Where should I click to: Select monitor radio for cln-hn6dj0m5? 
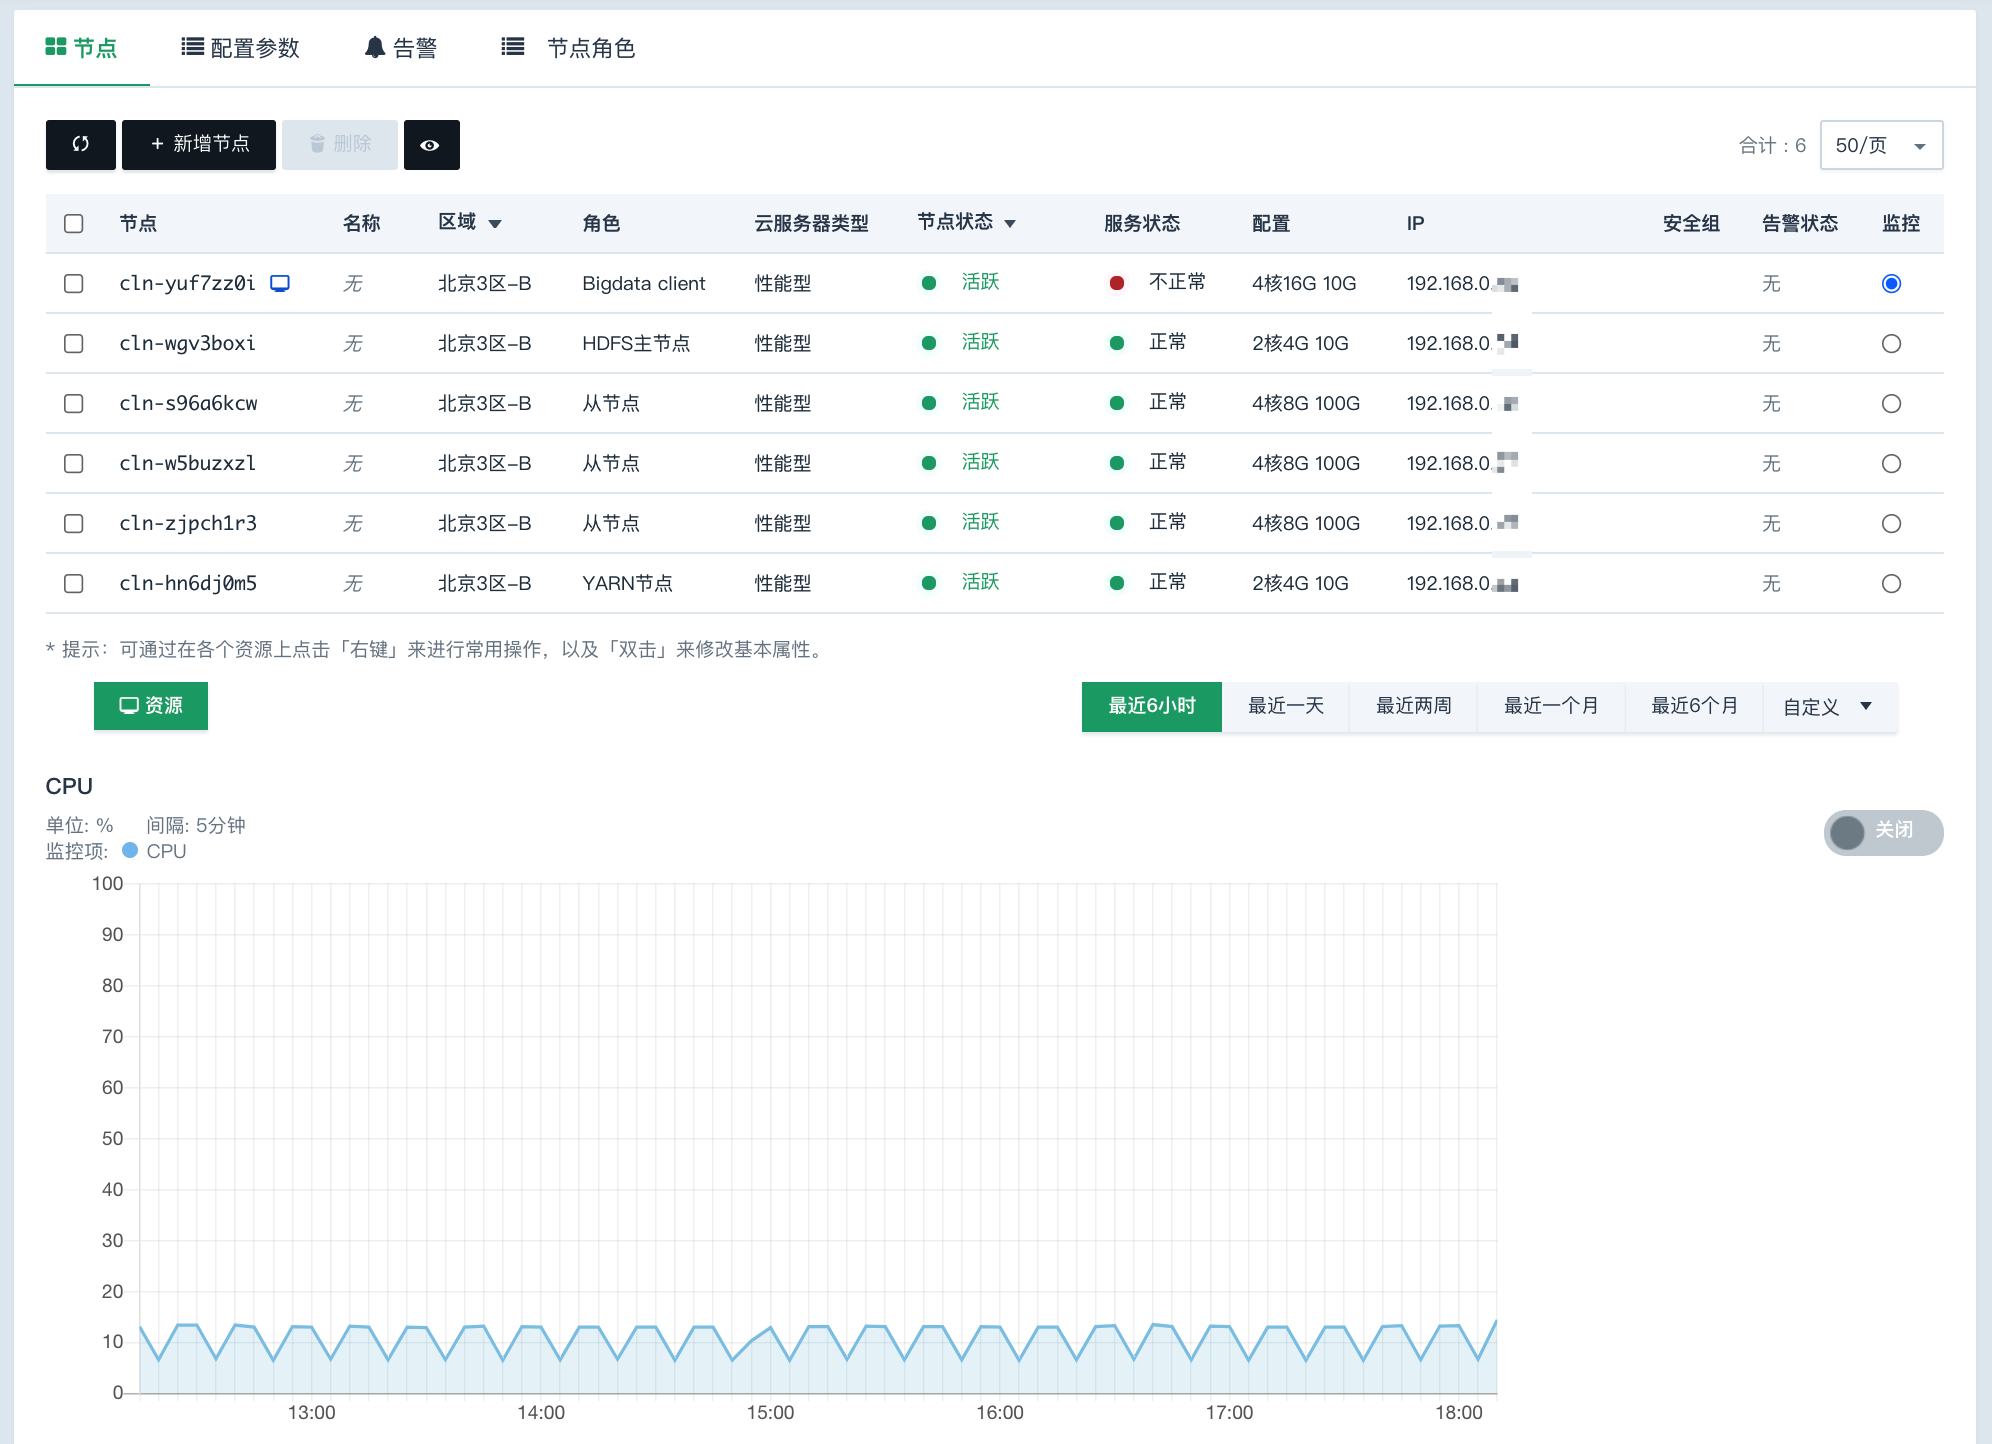[x=1891, y=584]
